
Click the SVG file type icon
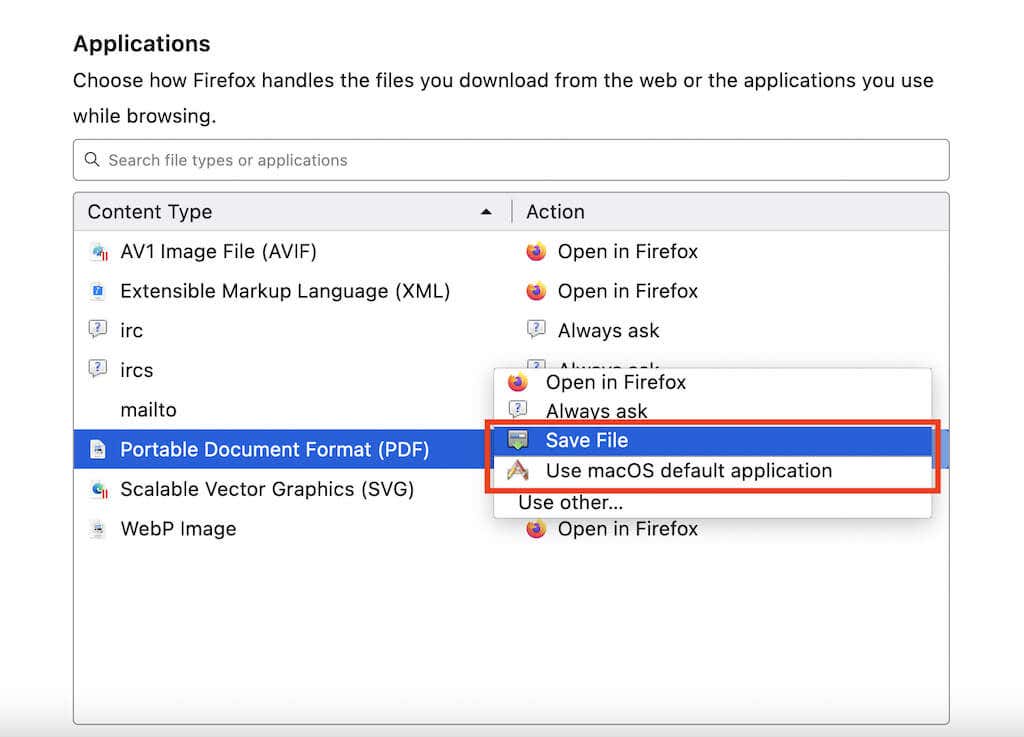(x=98, y=490)
